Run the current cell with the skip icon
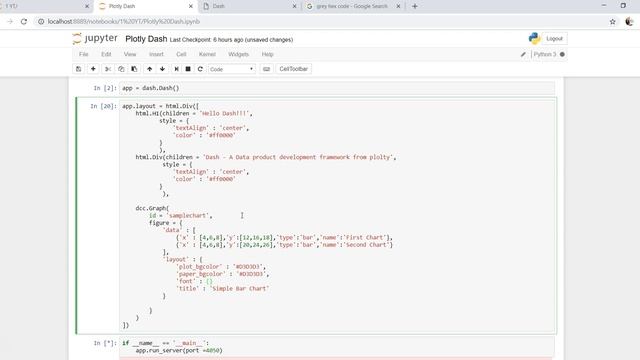Viewport: 640px width, 360px height. [x=176, y=69]
